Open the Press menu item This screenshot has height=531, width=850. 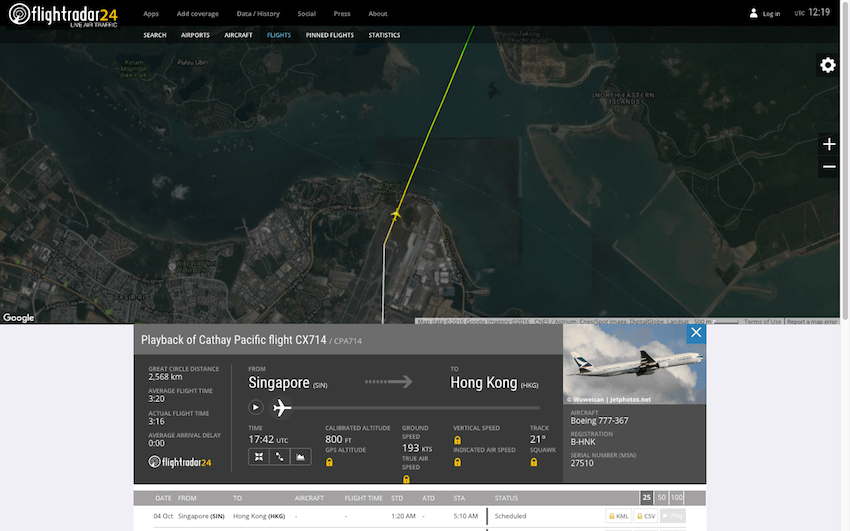[342, 14]
